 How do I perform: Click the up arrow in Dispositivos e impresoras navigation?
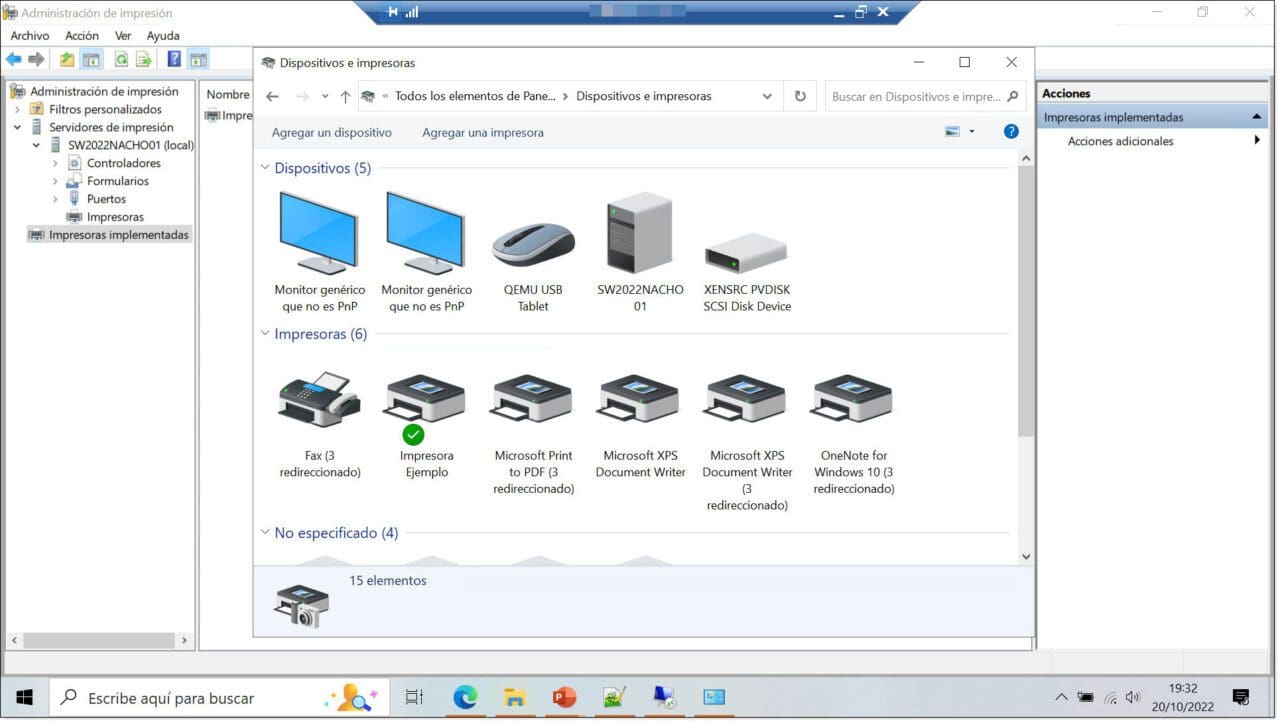pos(345,96)
